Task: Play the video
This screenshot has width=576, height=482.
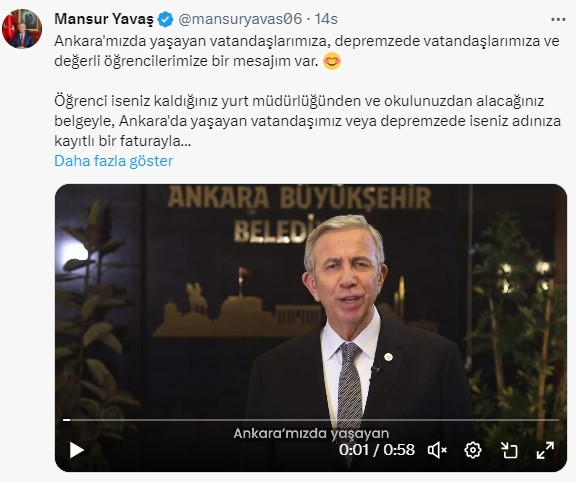Action: click(76, 450)
